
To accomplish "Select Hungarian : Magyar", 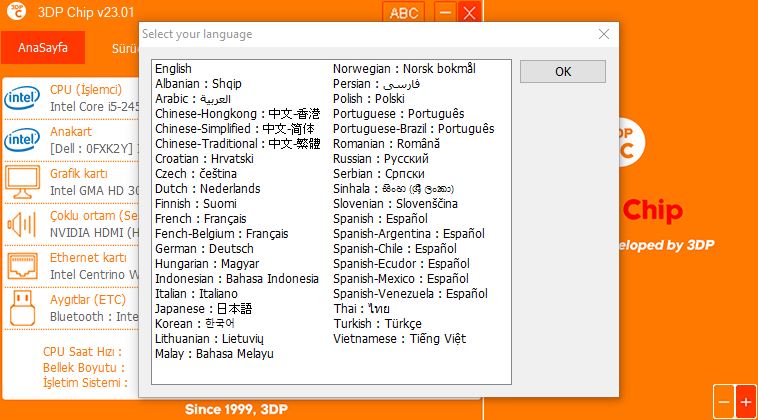I will click(207, 263).
